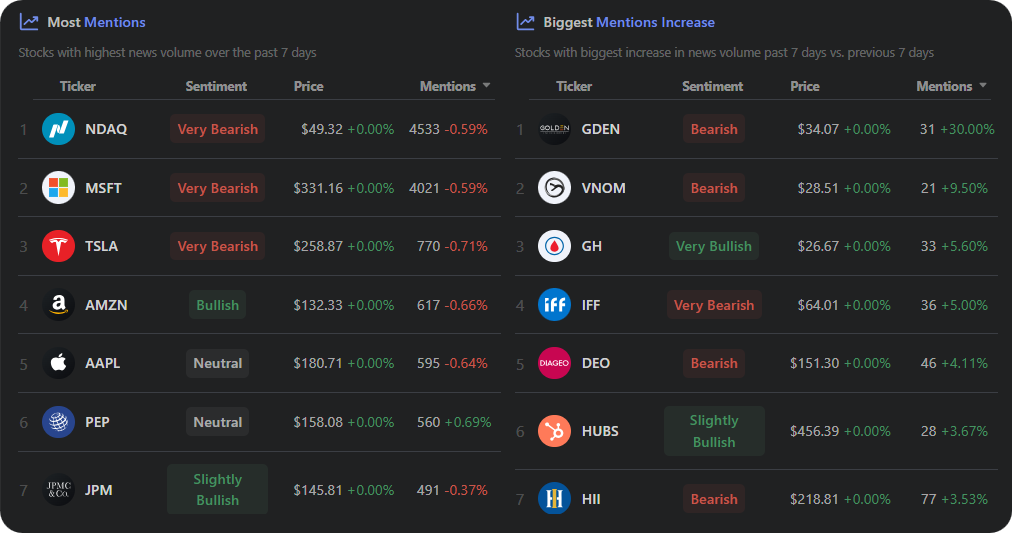
Task: Open the PEP ticker link
Action: 97,422
